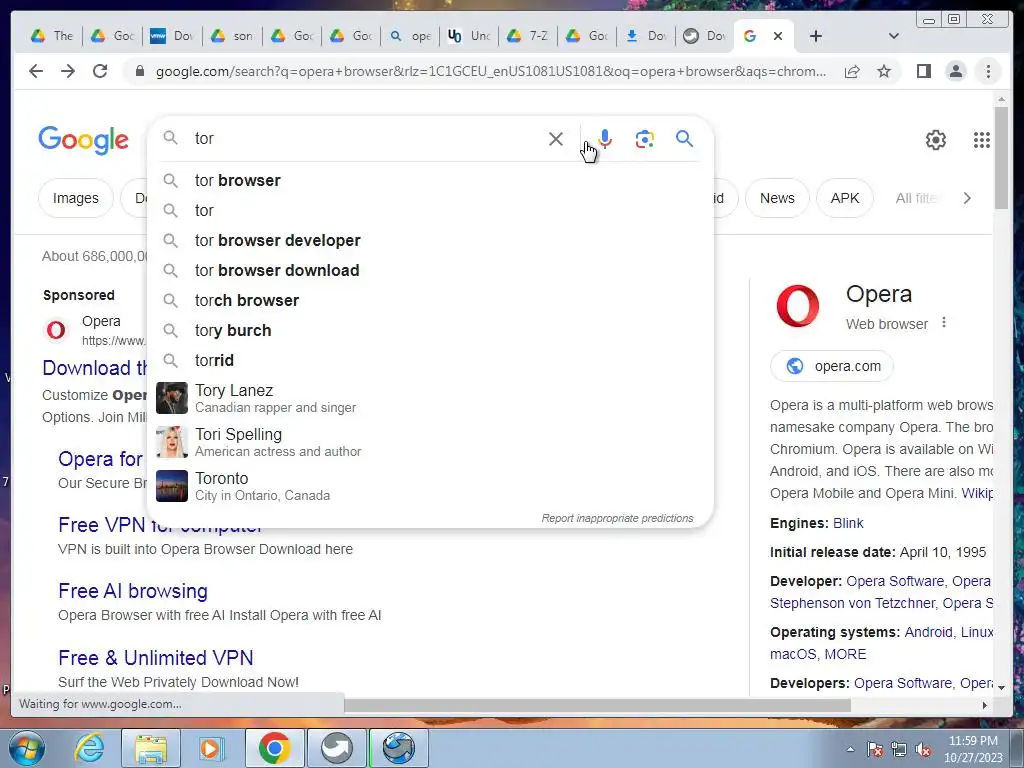Click the share page icon in address bar
1024x768 pixels.
tap(852, 71)
